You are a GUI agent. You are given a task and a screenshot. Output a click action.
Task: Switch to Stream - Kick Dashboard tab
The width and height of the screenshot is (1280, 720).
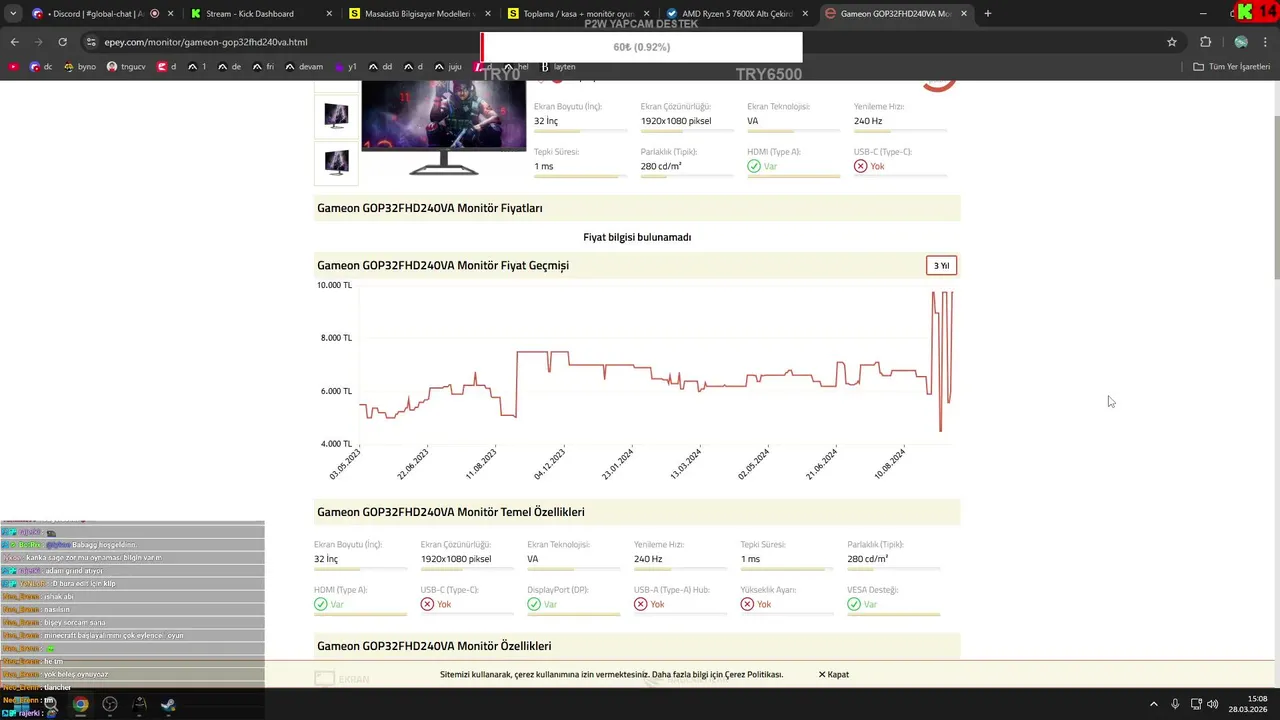click(x=260, y=14)
